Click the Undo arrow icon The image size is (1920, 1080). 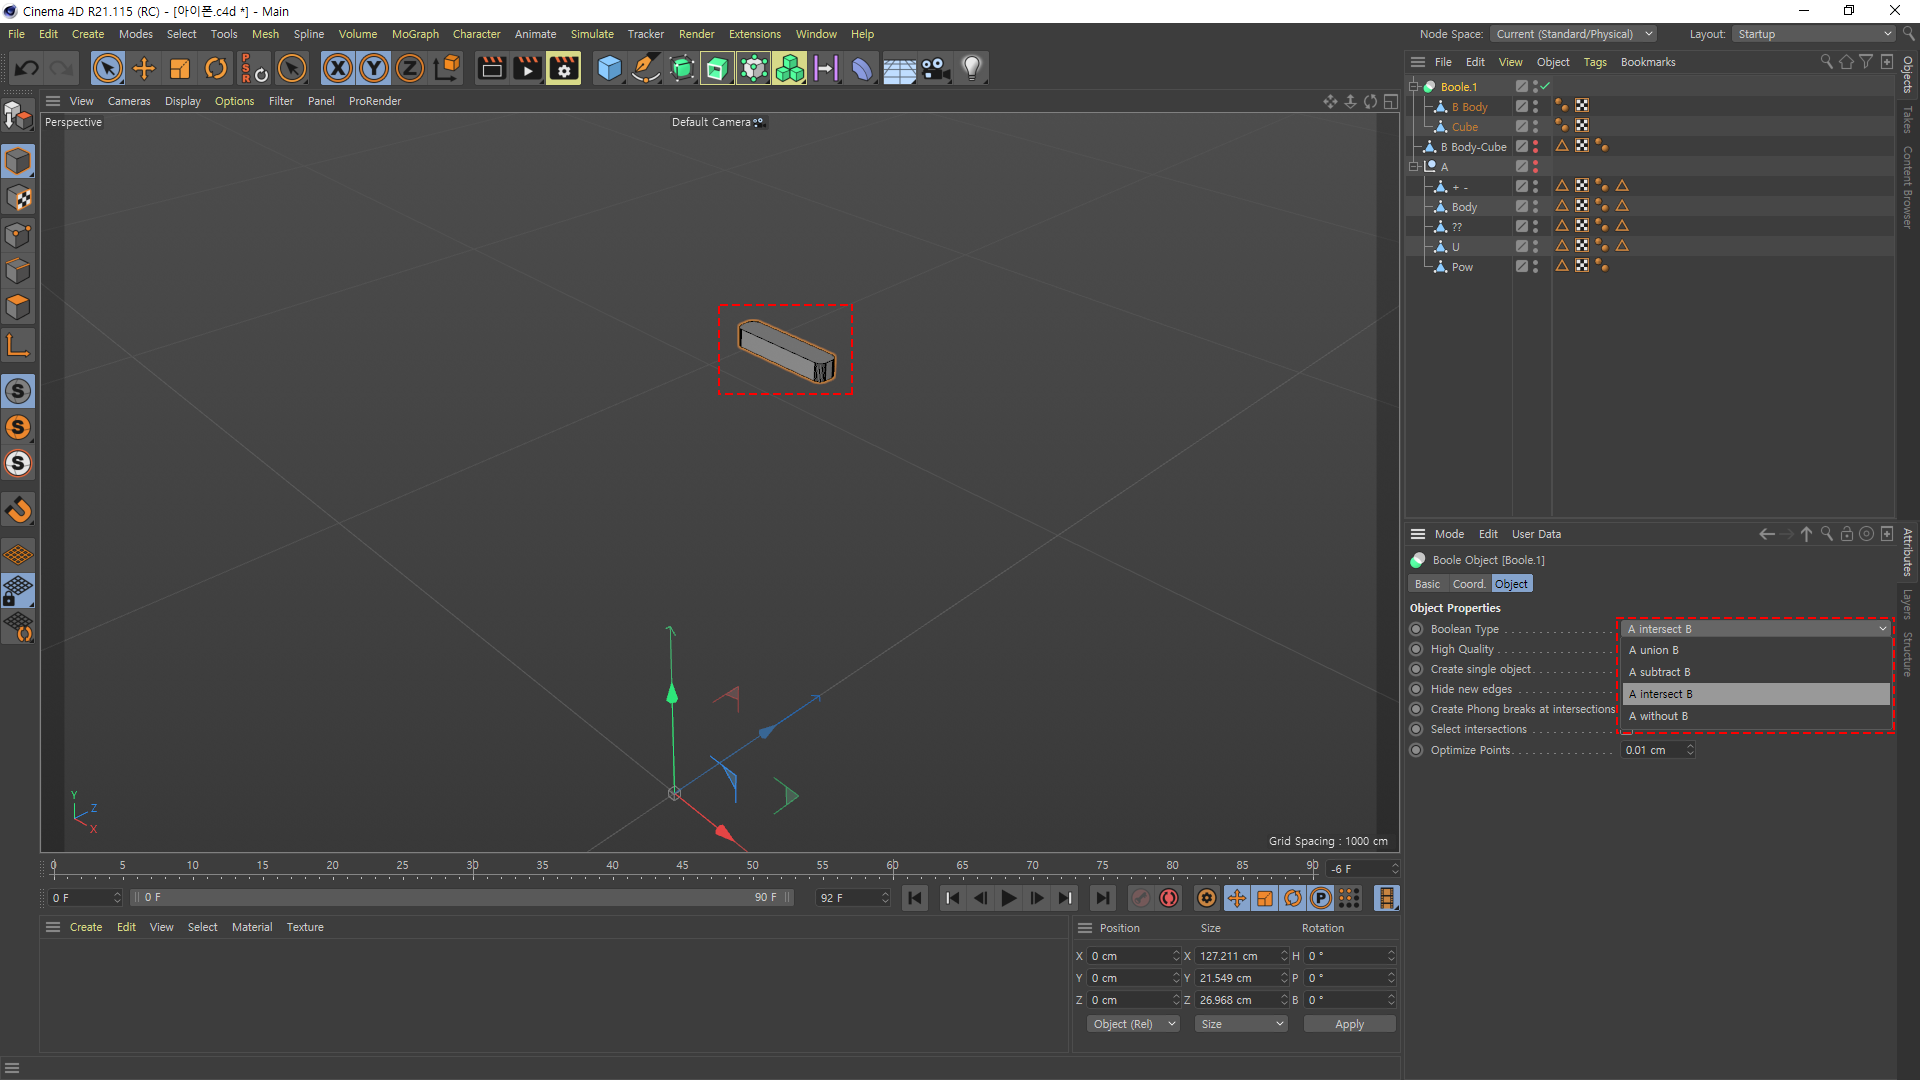pyautogui.click(x=27, y=68)
